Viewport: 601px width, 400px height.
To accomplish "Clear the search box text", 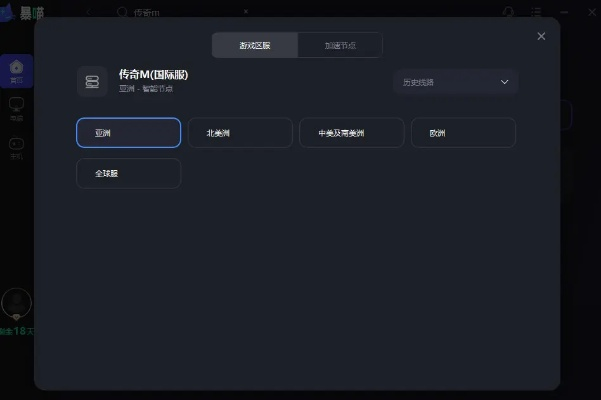I will (x=246, y=11).
